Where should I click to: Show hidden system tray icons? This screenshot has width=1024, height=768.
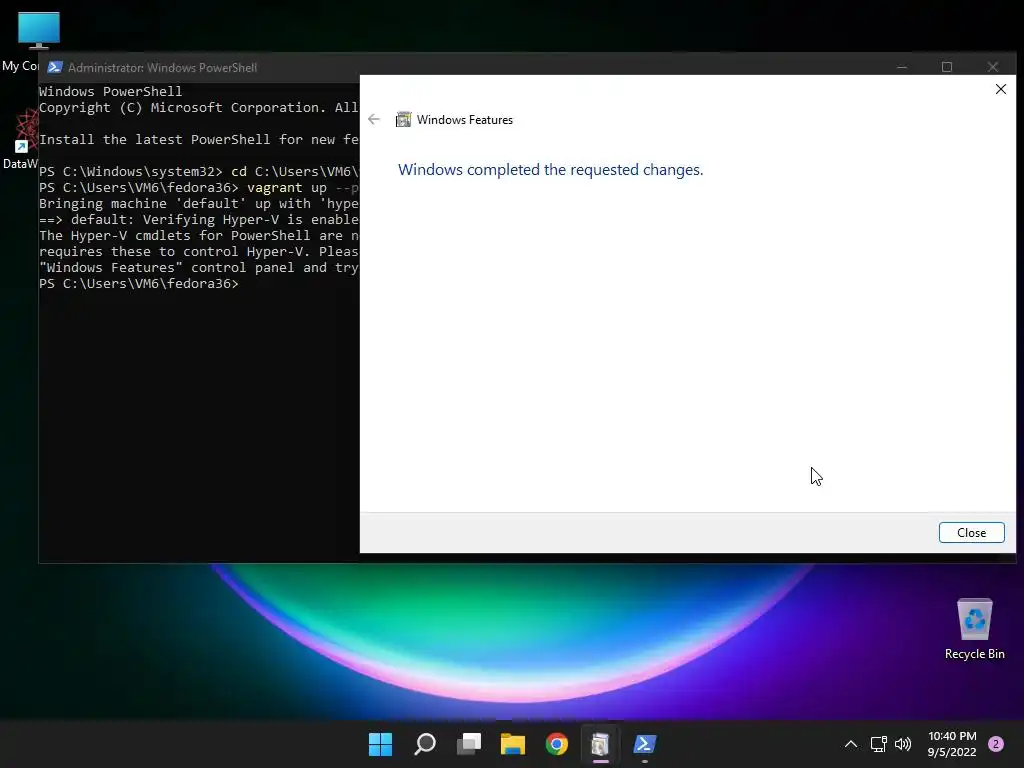coord(851,744)
